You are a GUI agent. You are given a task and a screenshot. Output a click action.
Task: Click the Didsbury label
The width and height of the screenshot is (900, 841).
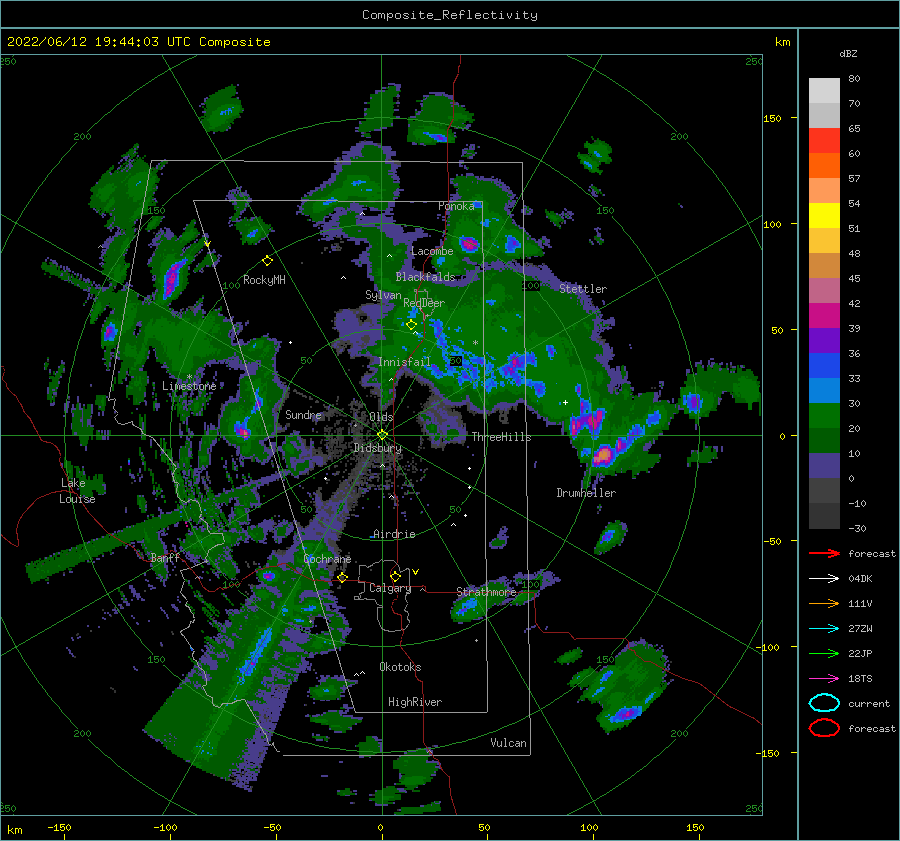coord(377,448)
